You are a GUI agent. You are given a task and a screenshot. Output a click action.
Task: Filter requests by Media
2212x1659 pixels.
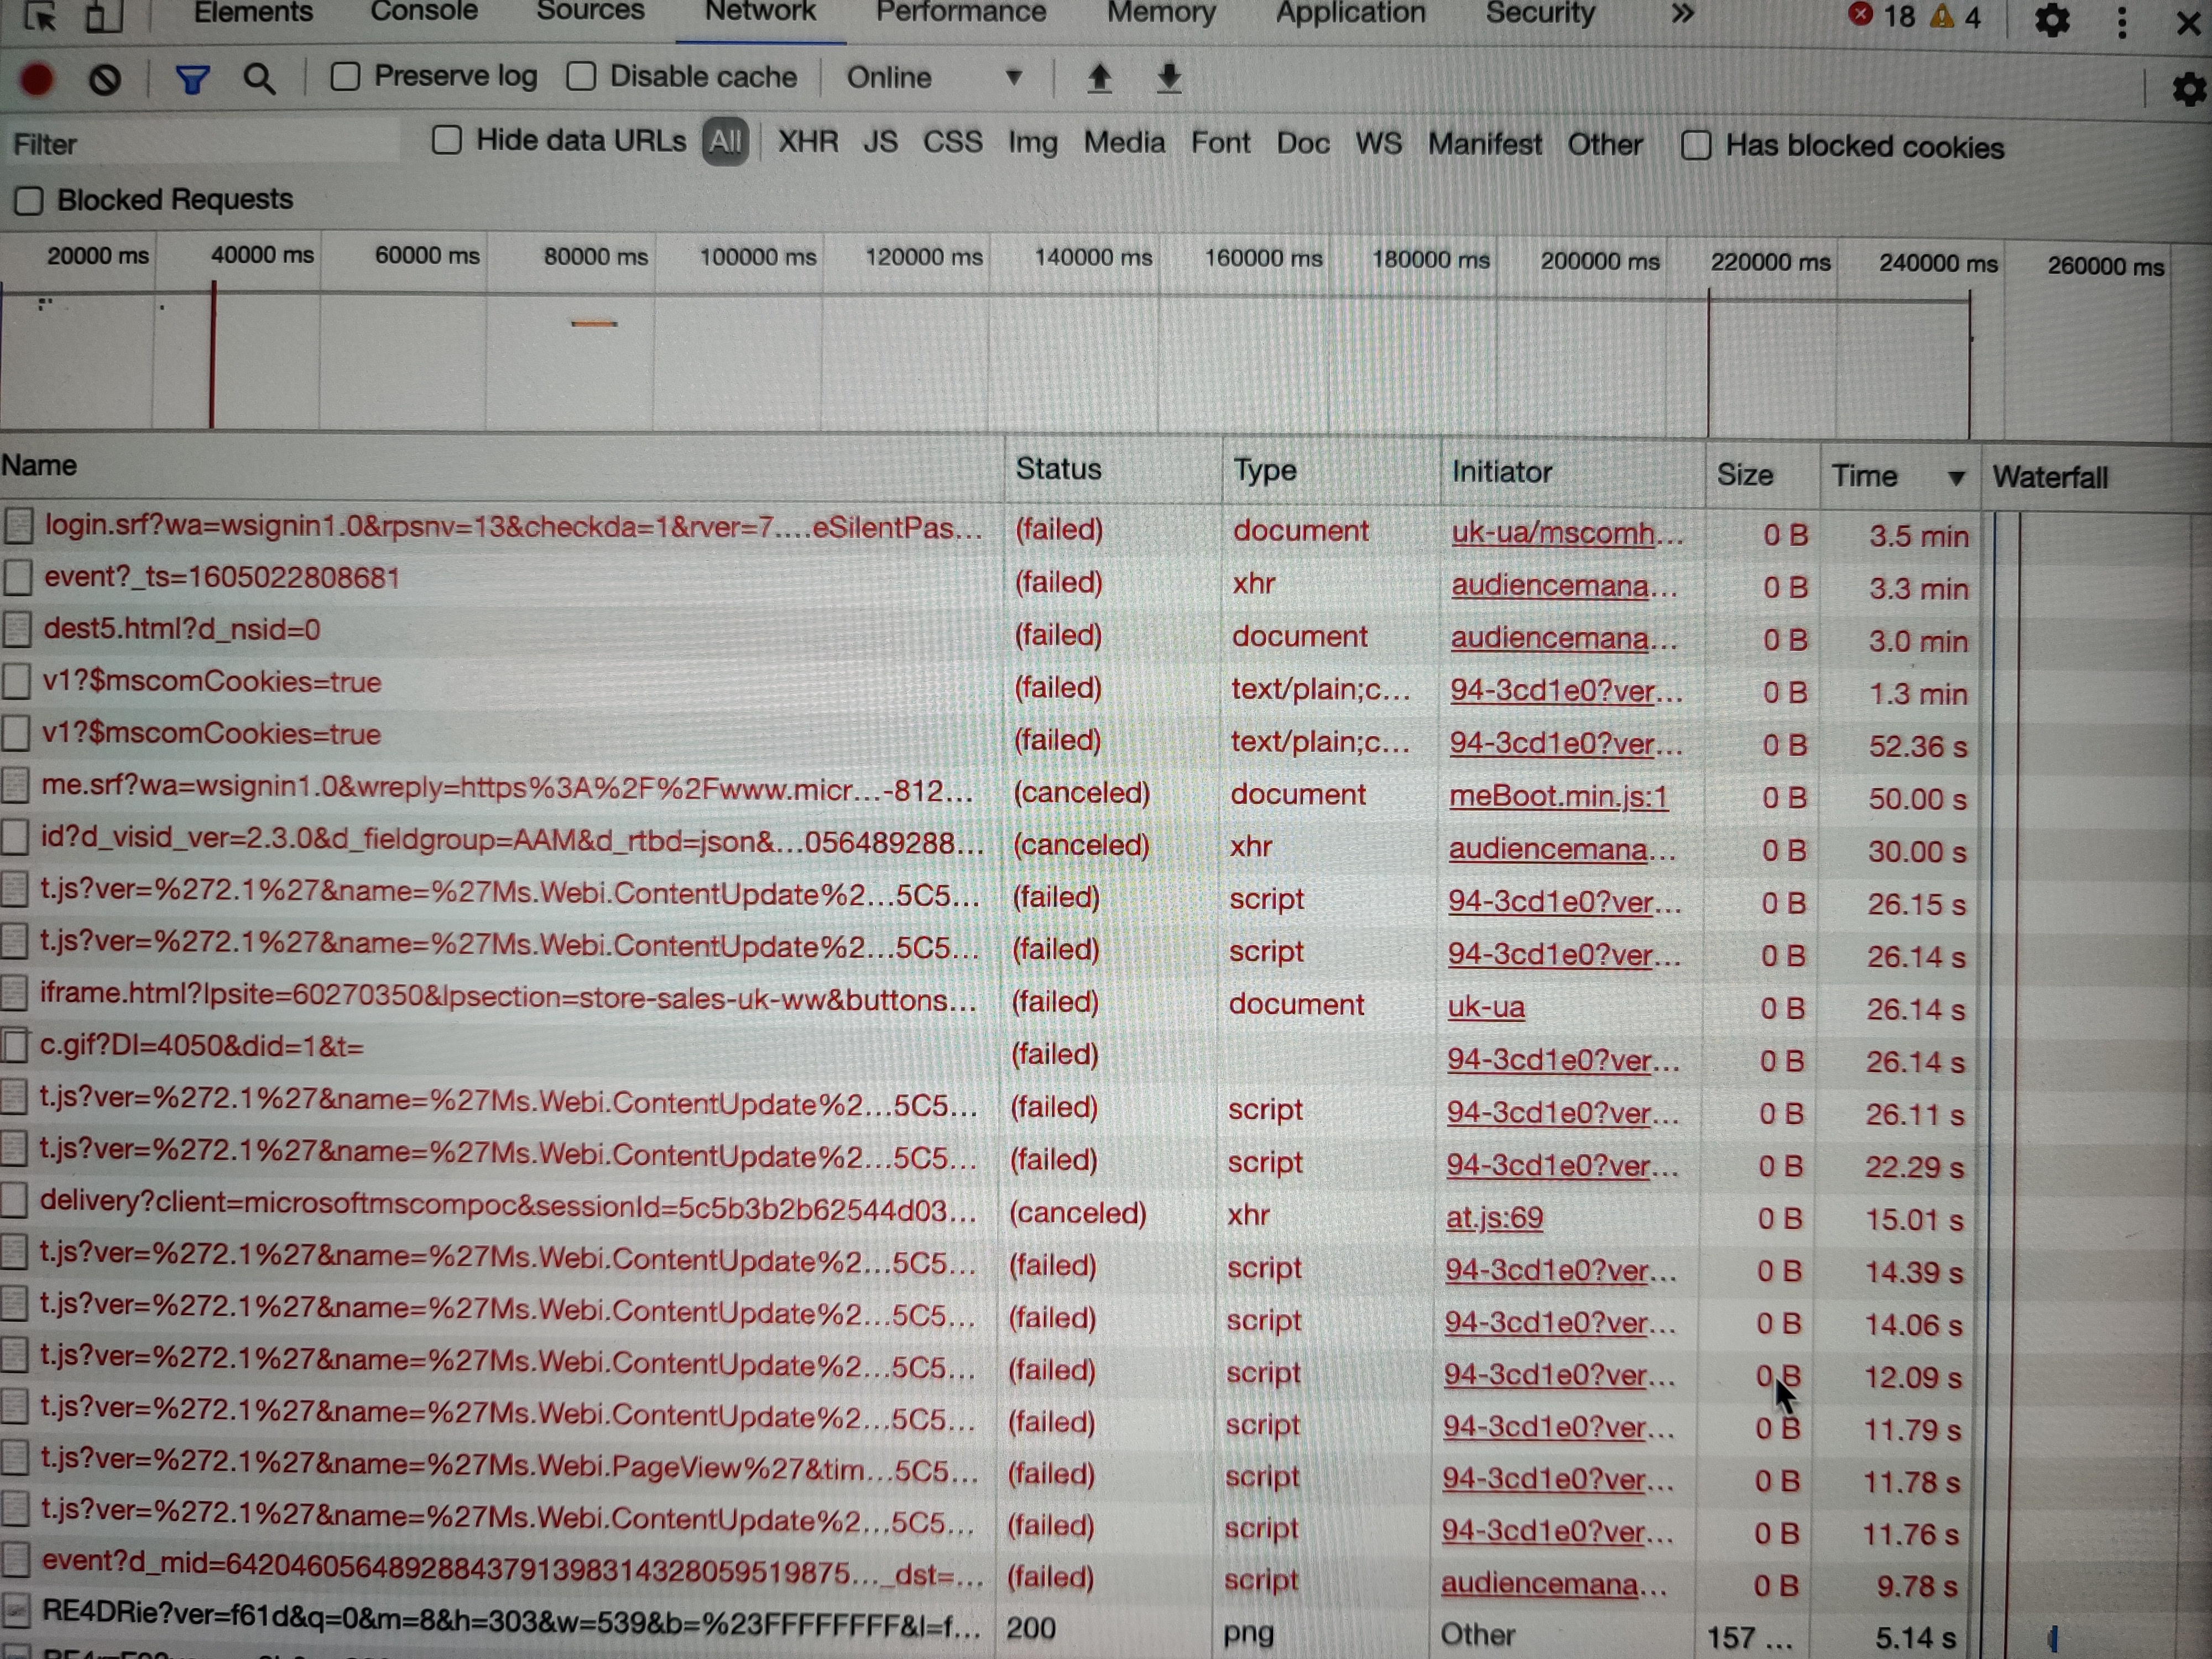point(1124,143)
